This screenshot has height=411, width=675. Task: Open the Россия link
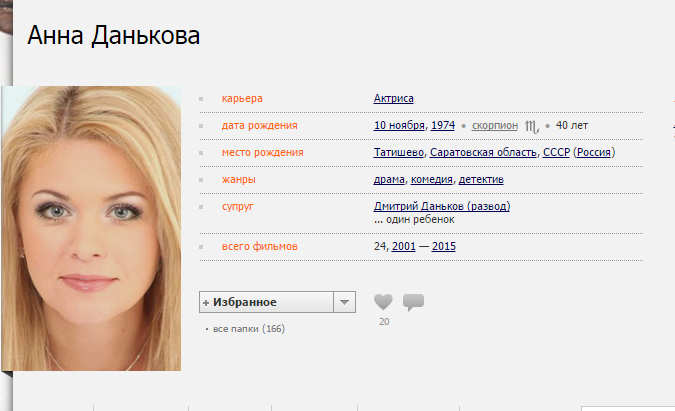[x=594, y=152]
